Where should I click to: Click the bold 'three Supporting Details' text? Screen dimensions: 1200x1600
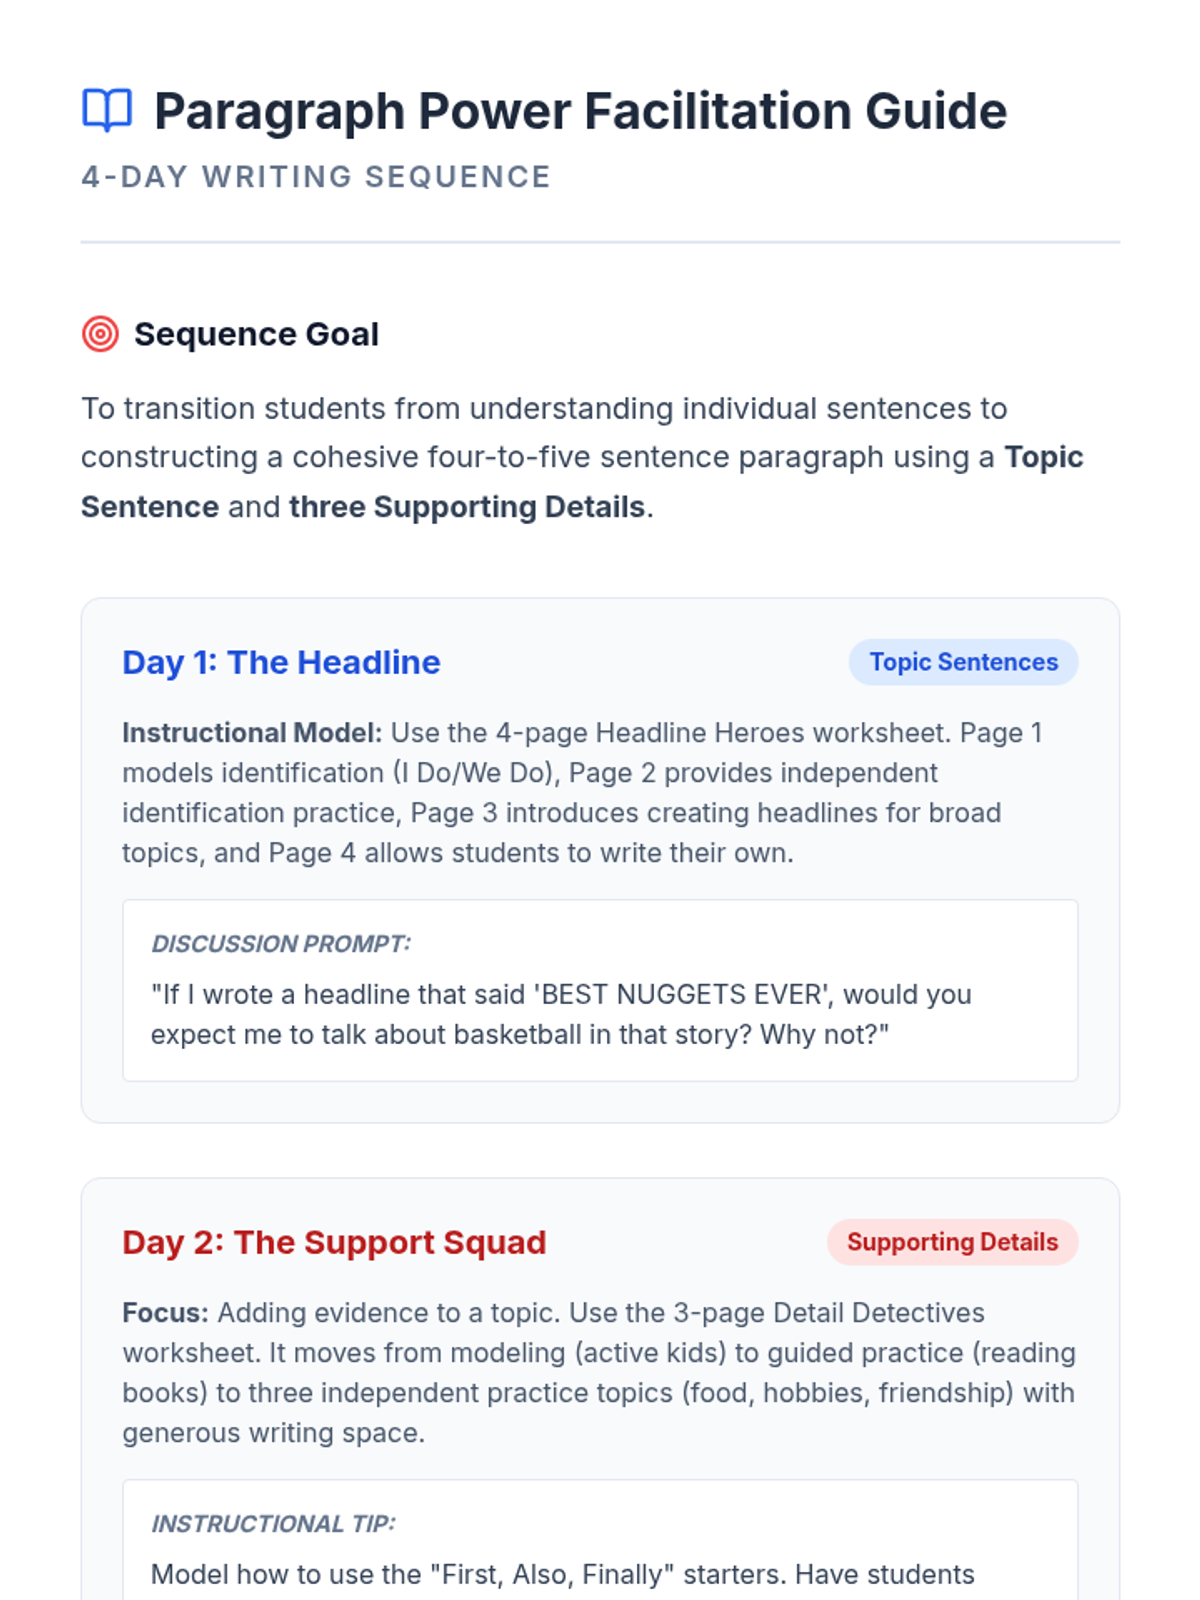point(466,507)
